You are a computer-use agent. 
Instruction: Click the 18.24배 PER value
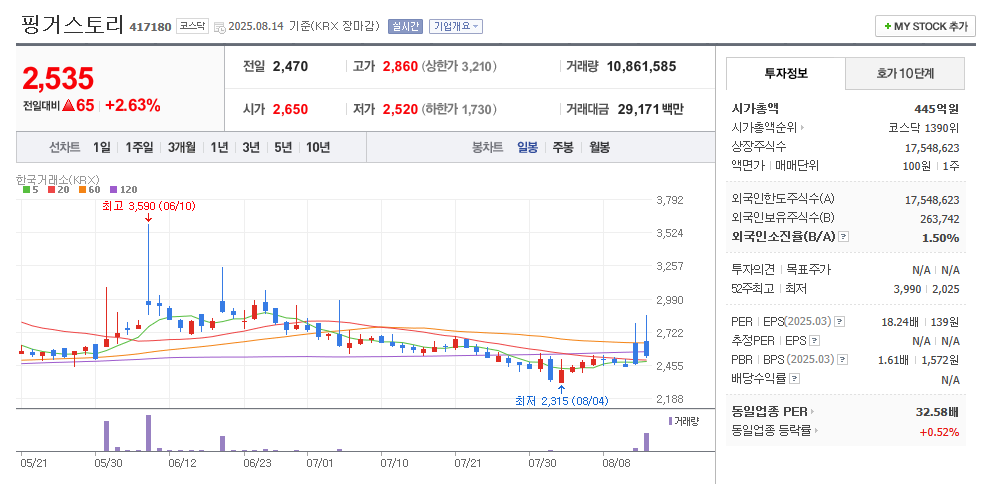[900, 322]
